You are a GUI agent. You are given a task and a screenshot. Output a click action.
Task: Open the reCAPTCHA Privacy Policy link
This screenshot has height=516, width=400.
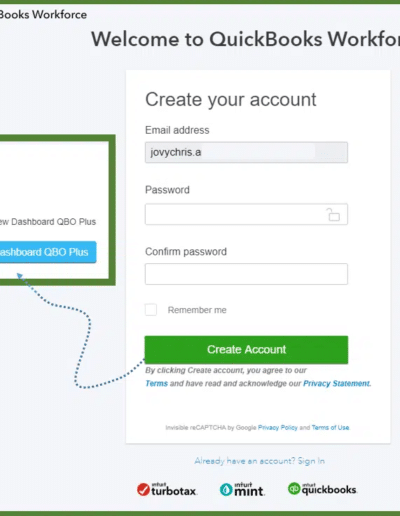(278, 428)
